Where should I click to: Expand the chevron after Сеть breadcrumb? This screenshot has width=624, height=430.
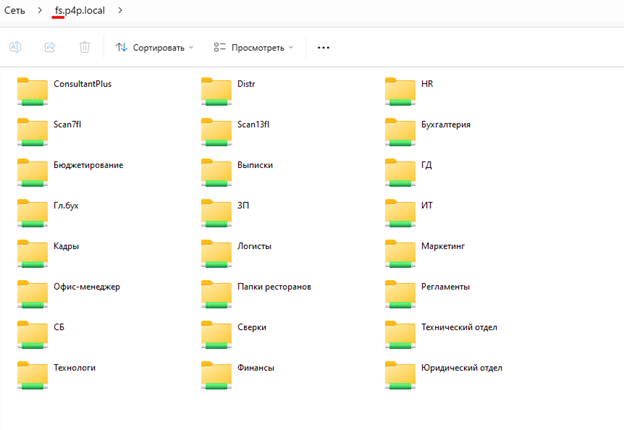(x=41, y=10)
